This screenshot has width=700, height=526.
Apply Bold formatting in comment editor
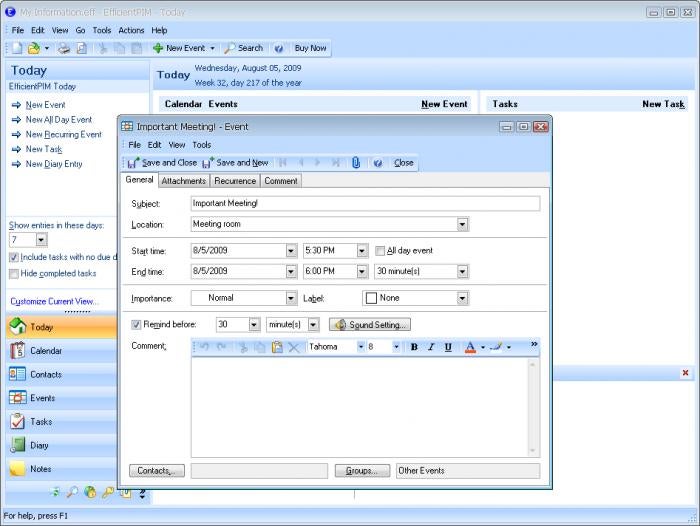(414, 347)
